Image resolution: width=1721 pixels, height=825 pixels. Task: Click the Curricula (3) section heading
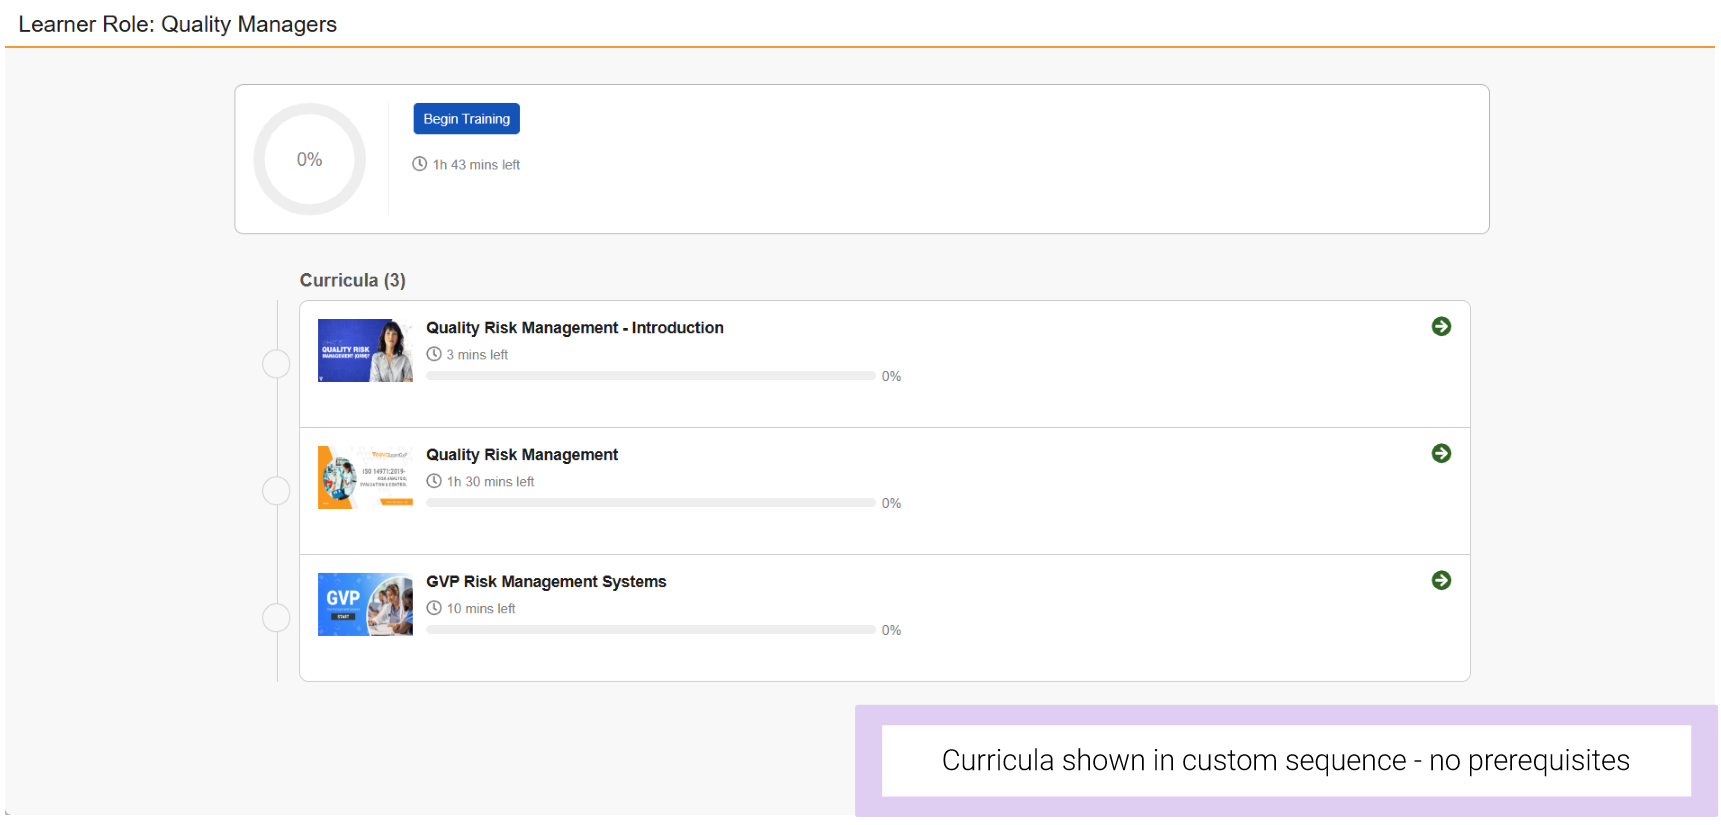tap(353, 281)
